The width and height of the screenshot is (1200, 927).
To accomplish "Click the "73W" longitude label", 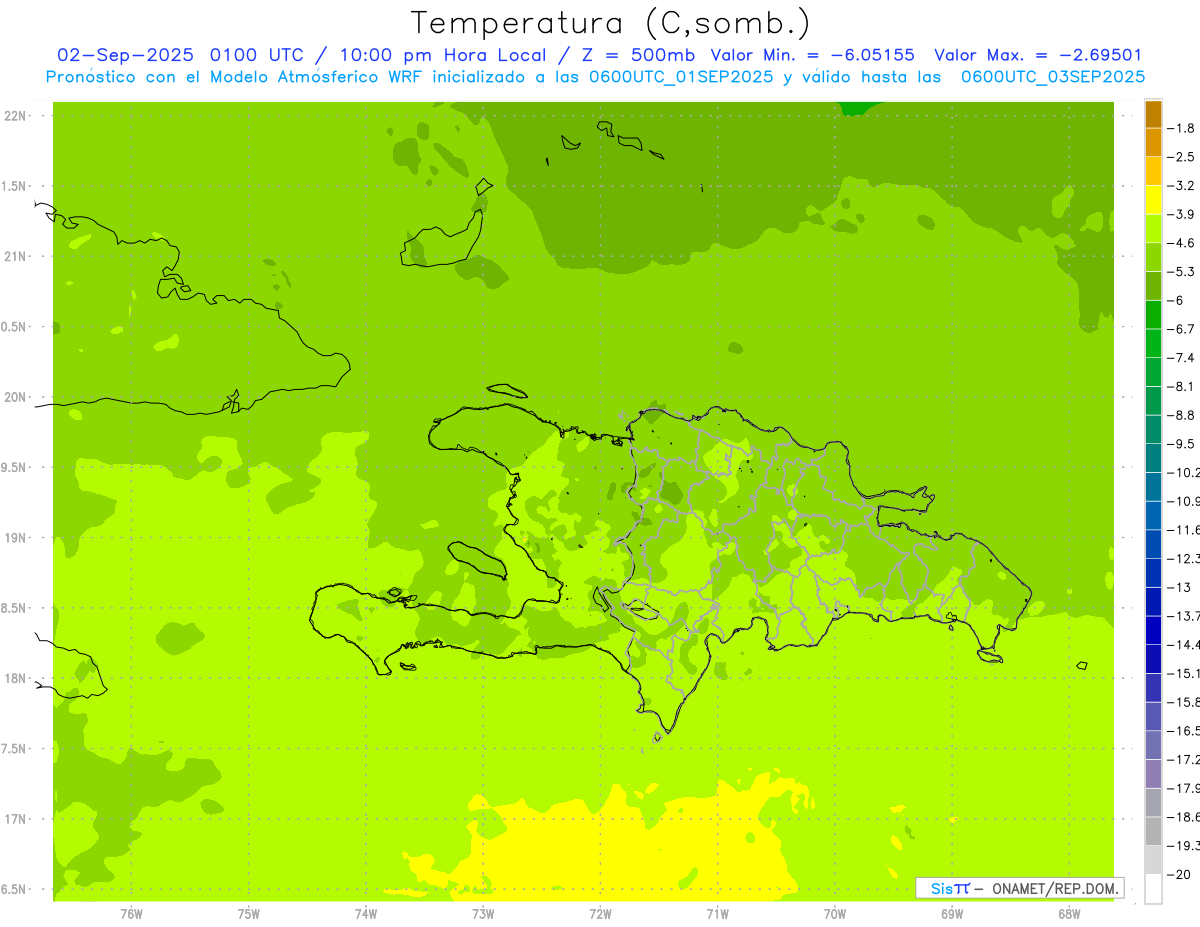I will tap(483, 914).
